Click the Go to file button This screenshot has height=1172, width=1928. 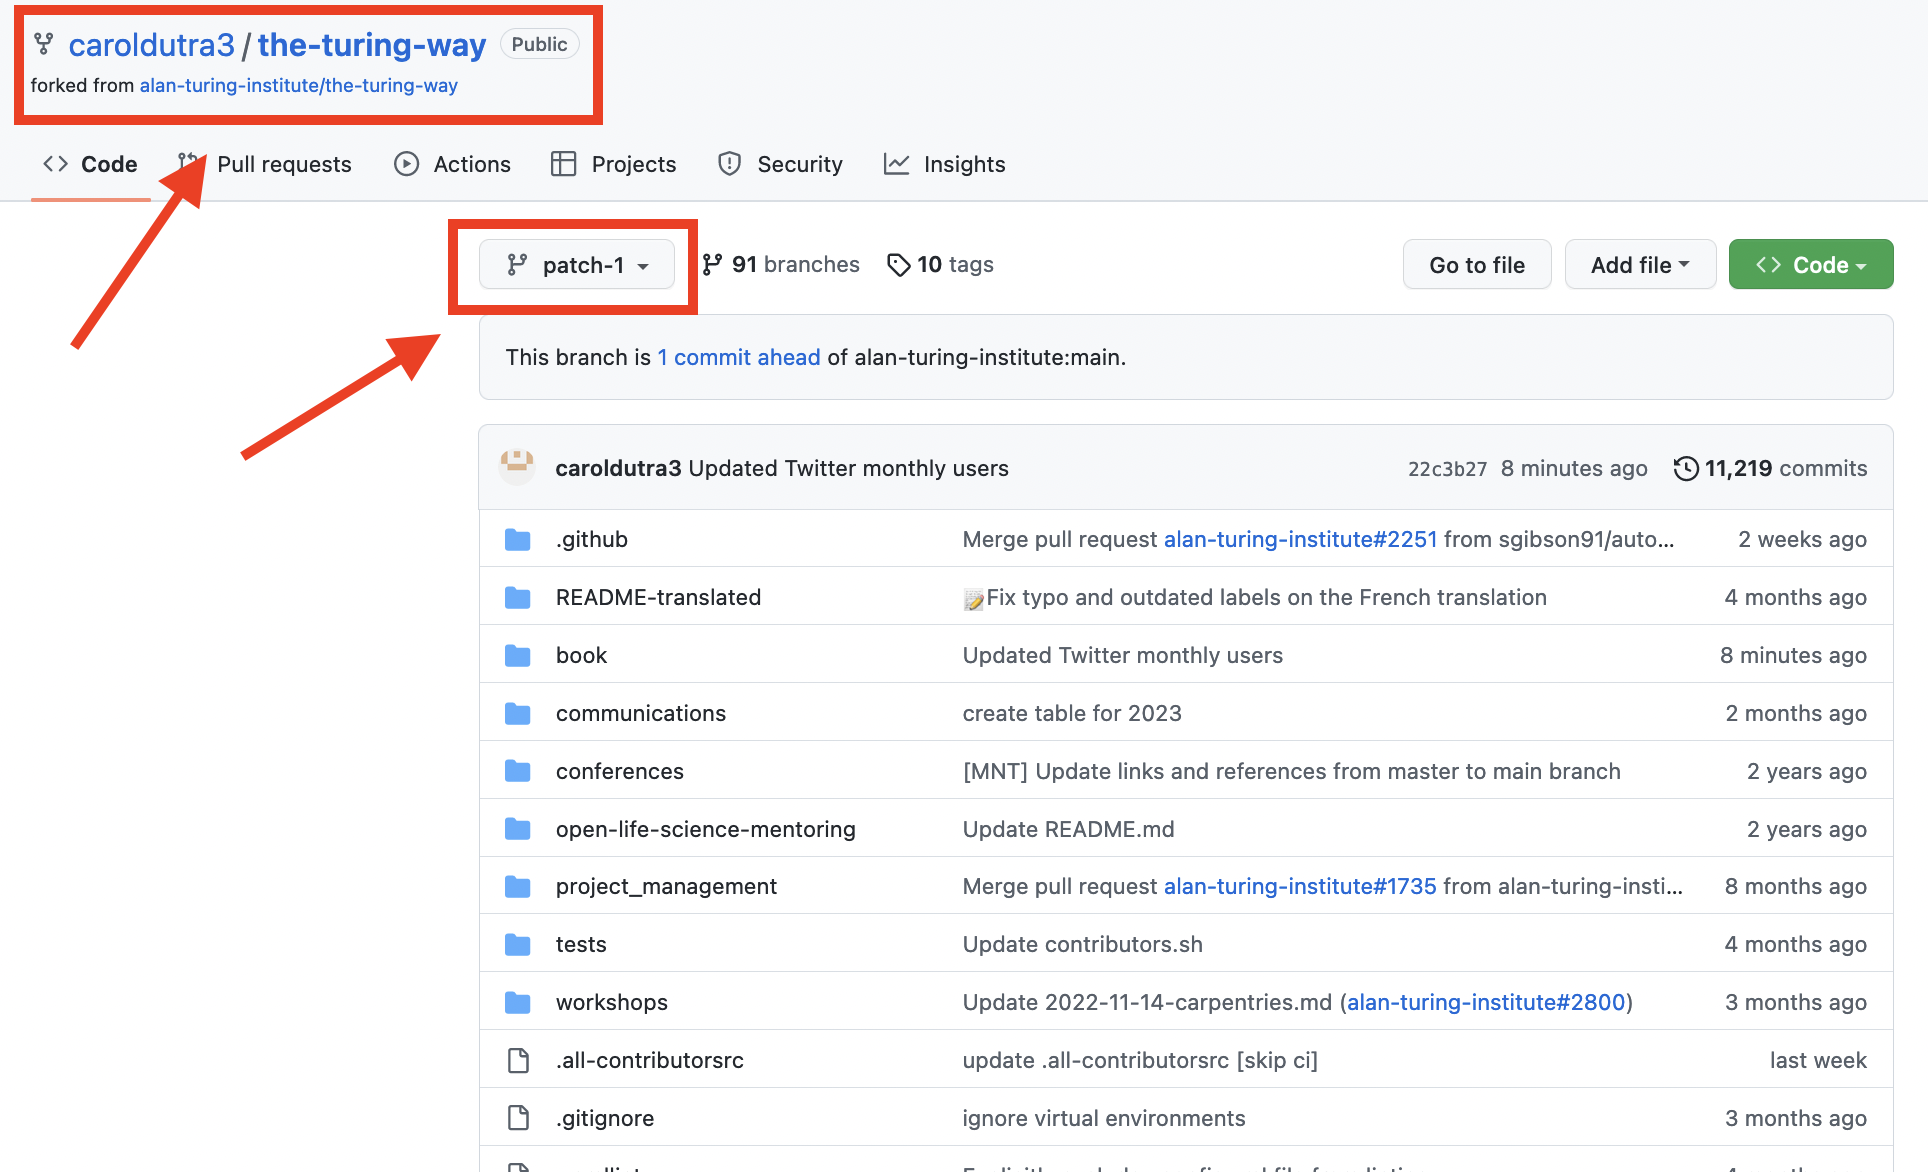pos(1476,264)
